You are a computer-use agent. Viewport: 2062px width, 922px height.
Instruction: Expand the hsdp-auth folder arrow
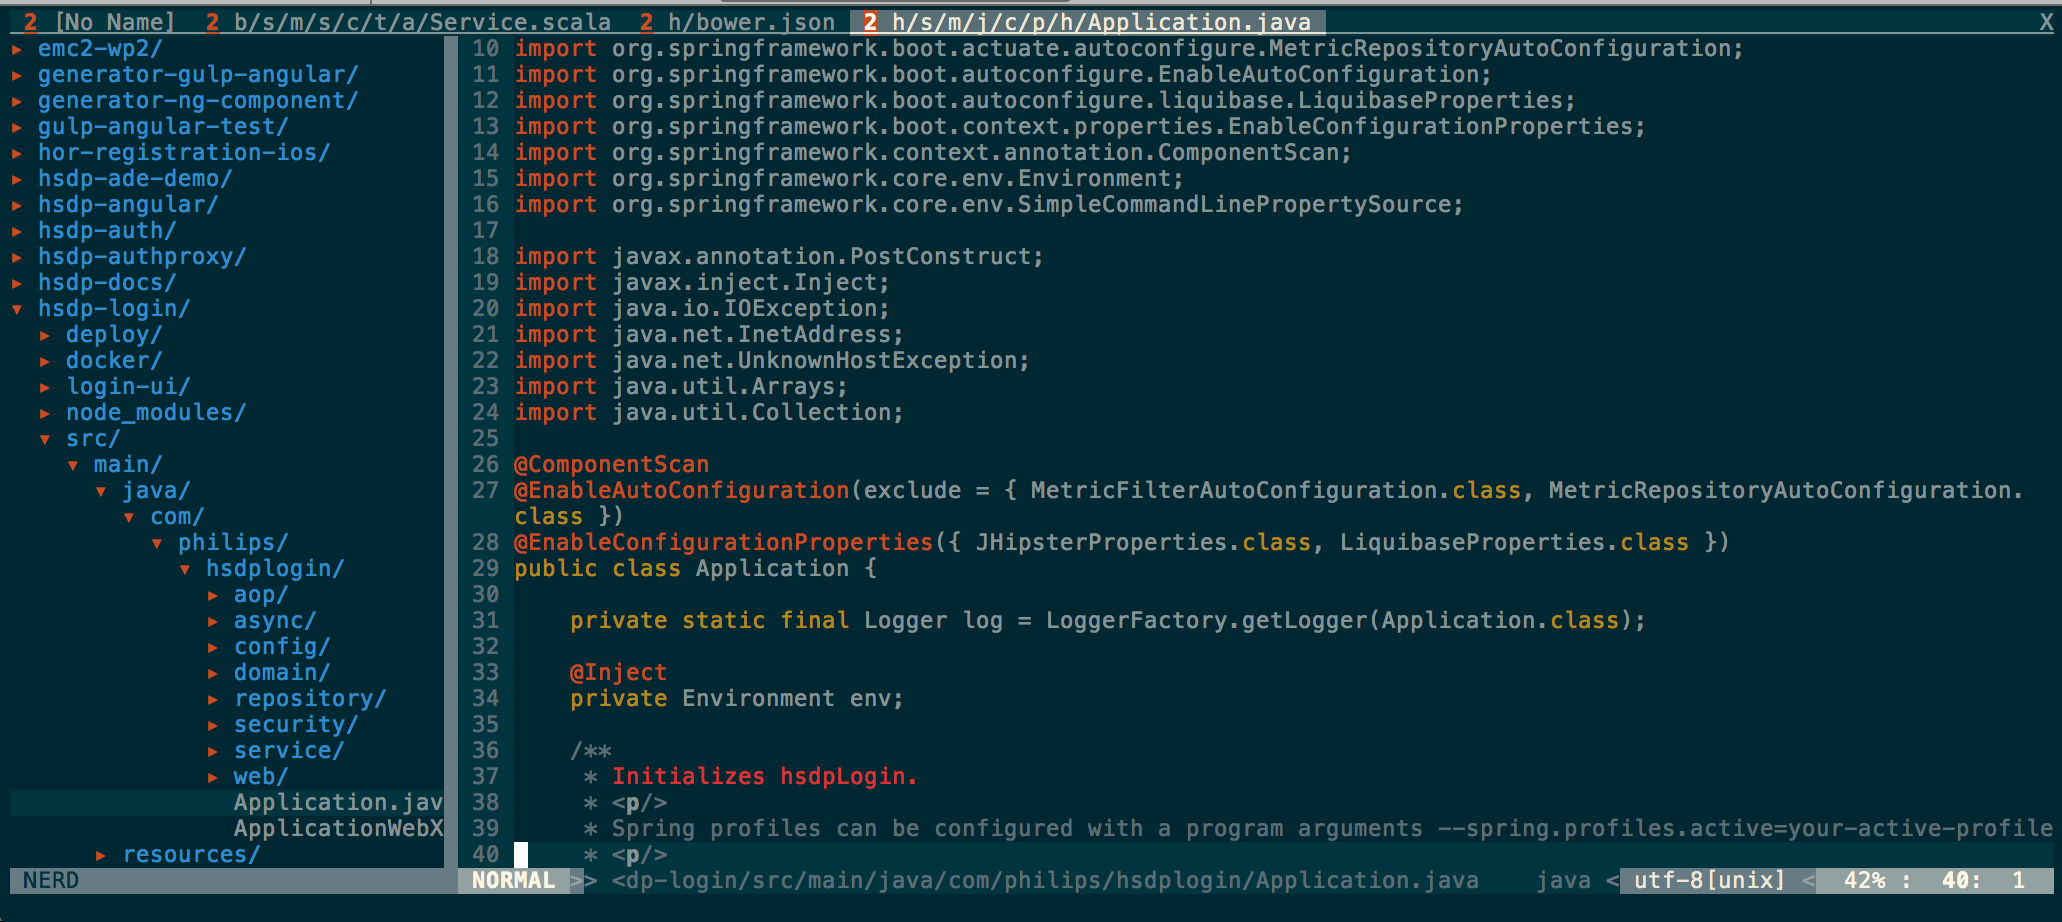[18, 231]
